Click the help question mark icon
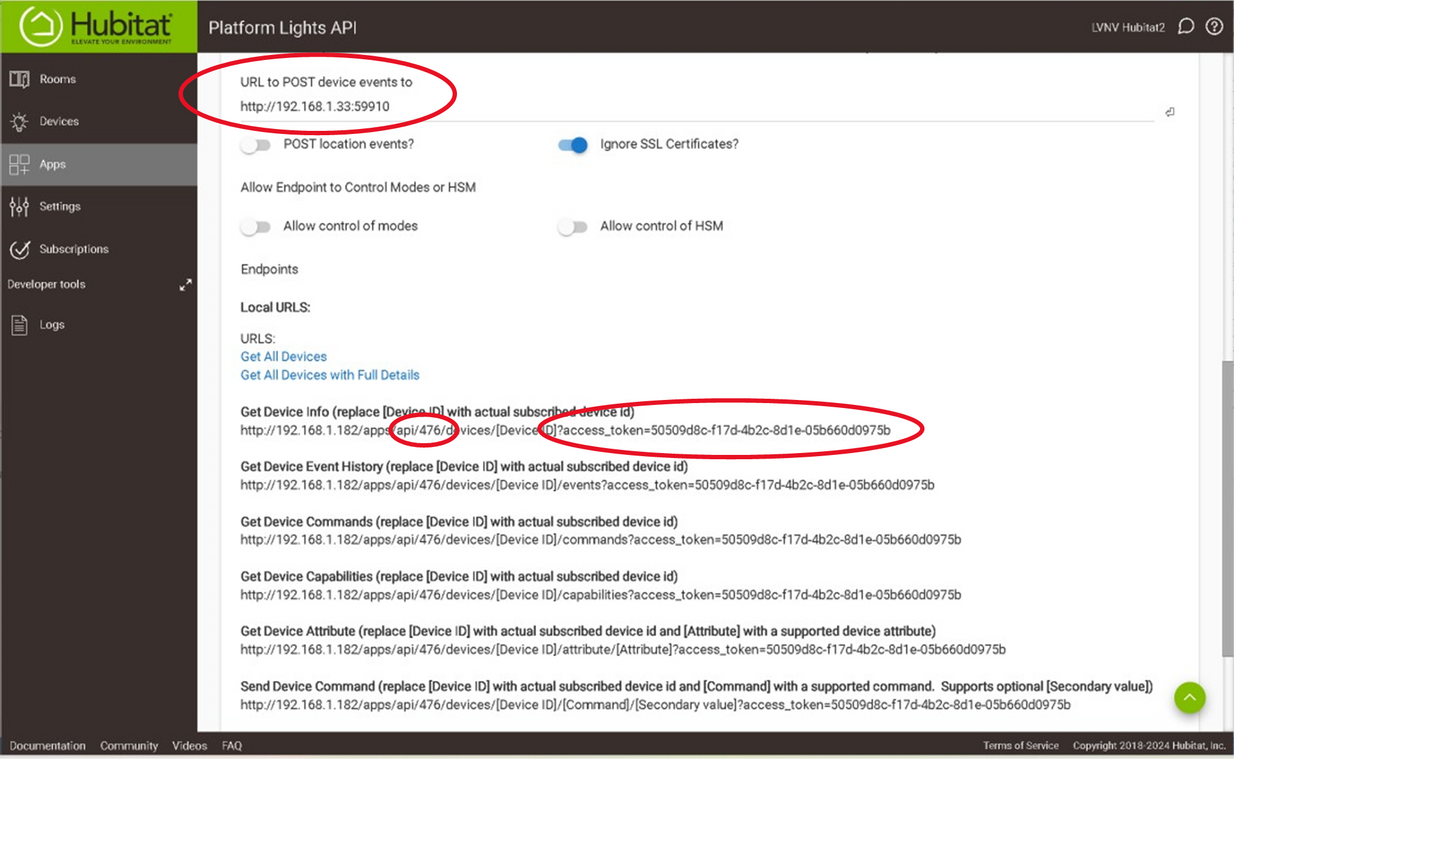Image resolution: width=1445 pixels, height=845 pixels. point(1214,27)
